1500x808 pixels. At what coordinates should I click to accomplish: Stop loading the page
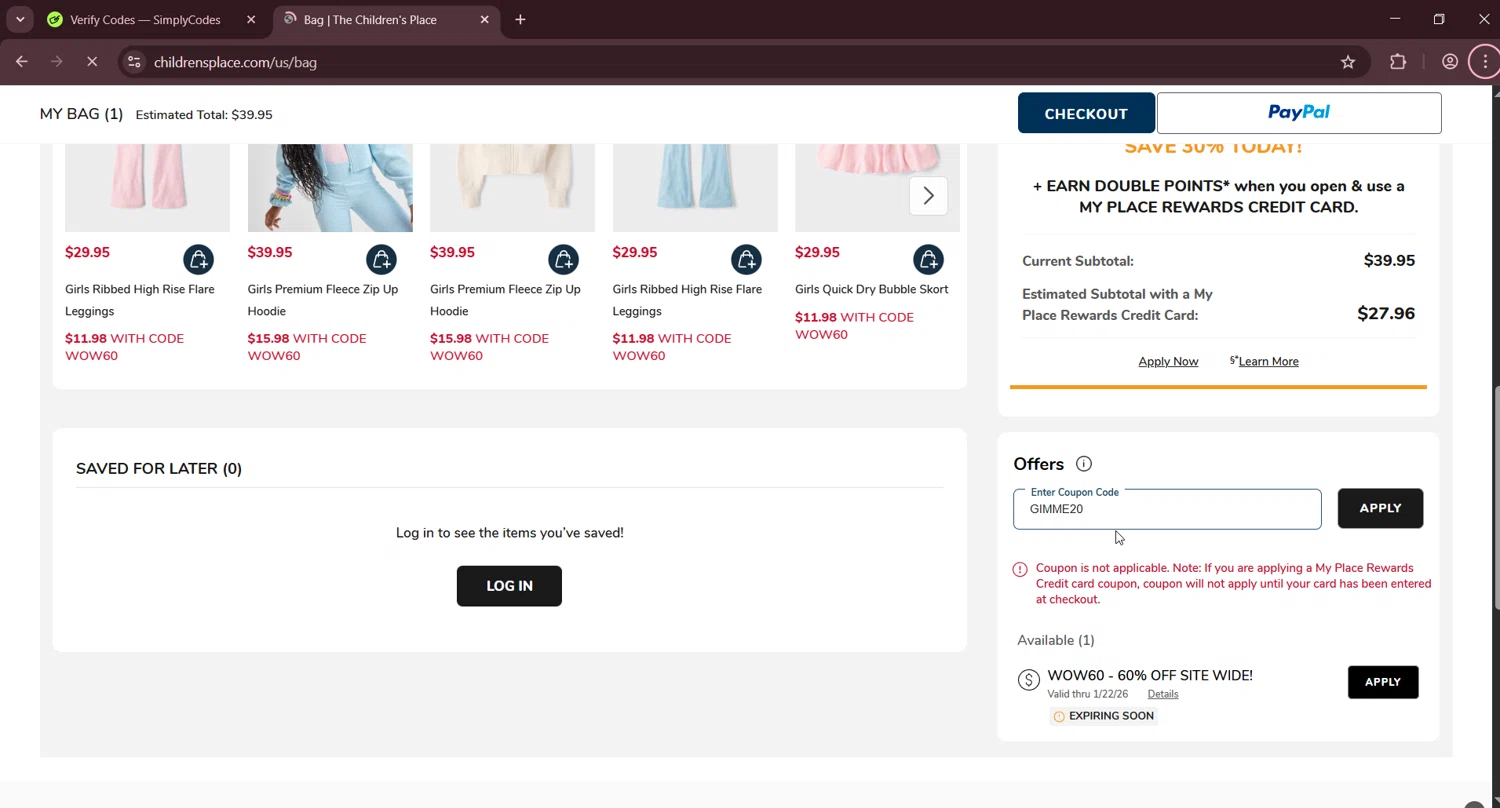tap(92, 62)
